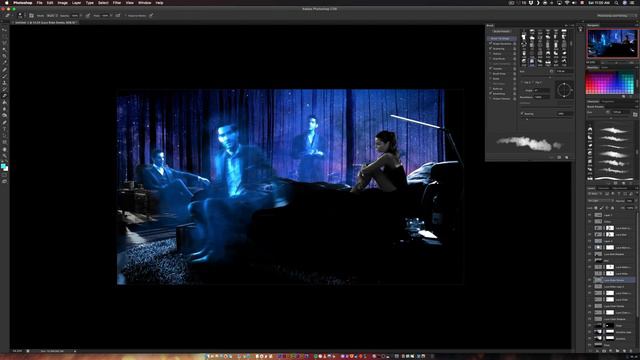Click Create new layer icon
Image resolution: width=640 pixels, height=360 pixels.
pyautogui.click(x=624, y=351)
